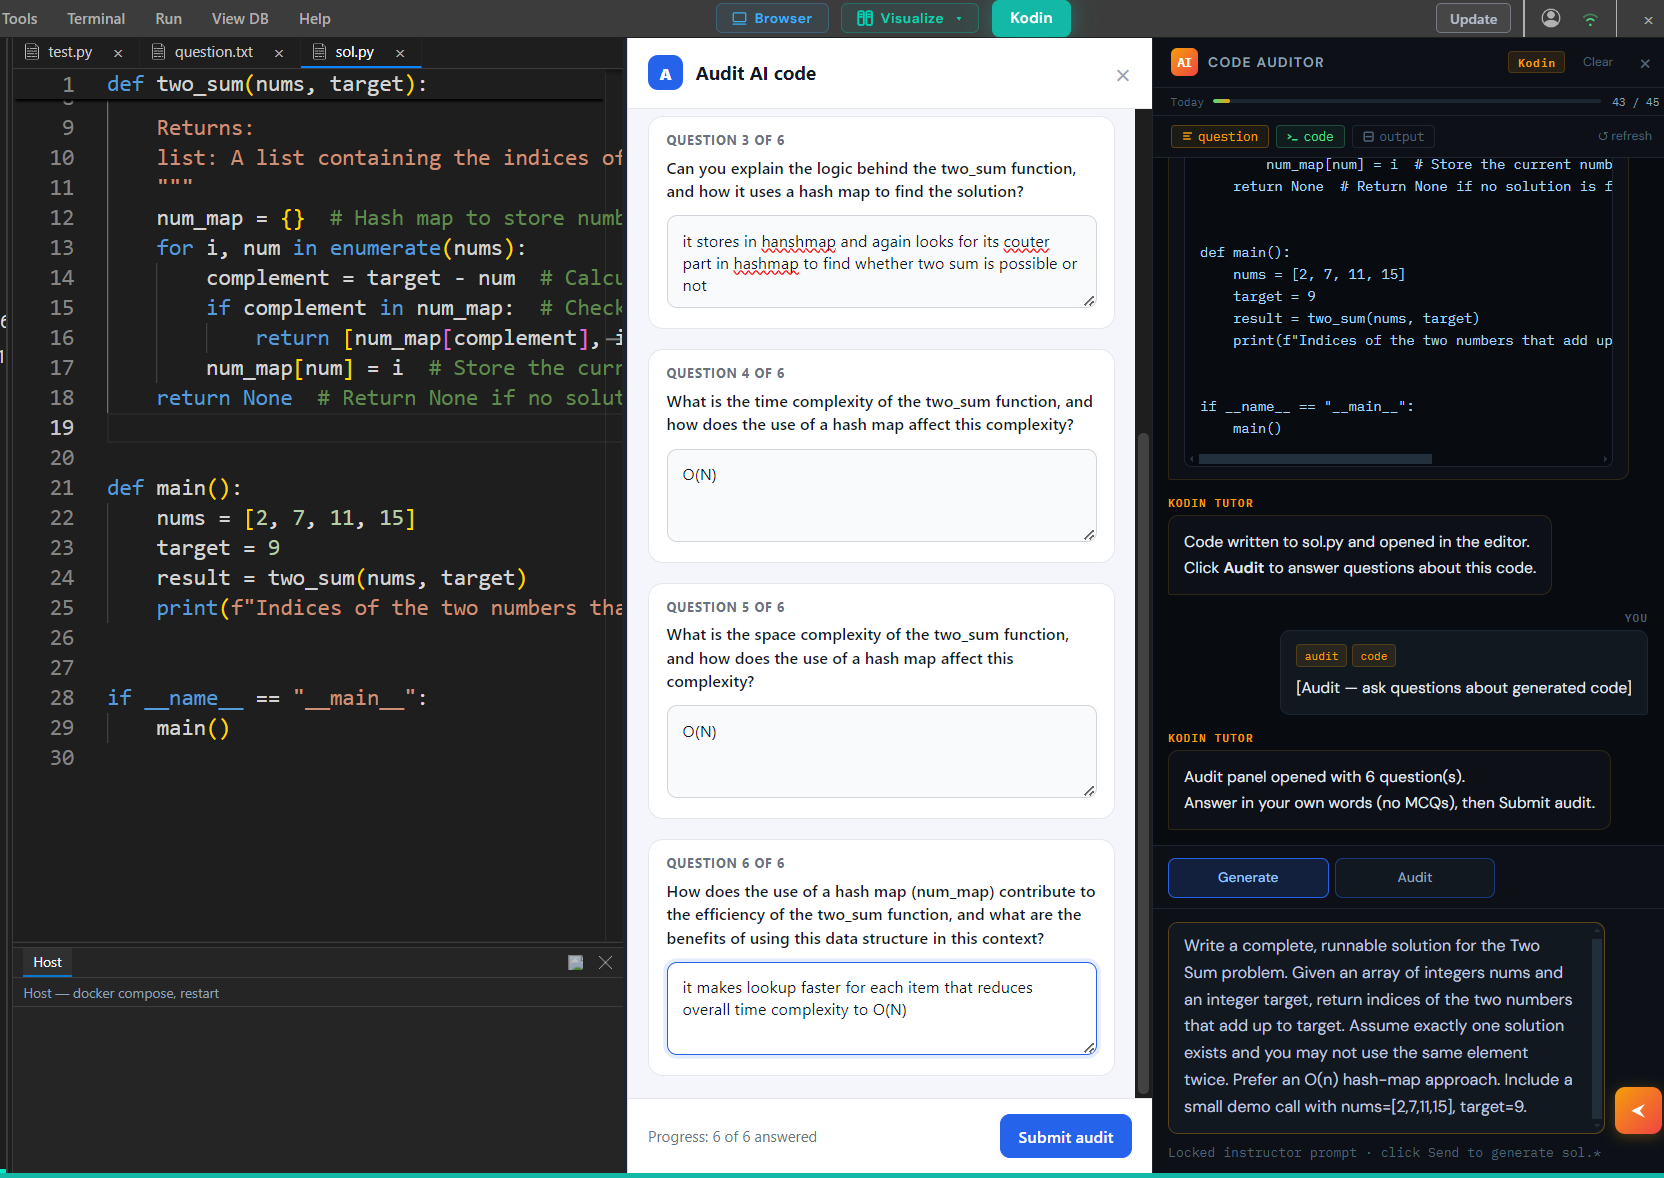Click the refresh link
Viewport: 1664px width, 1178px height.
pos(1624,136)
